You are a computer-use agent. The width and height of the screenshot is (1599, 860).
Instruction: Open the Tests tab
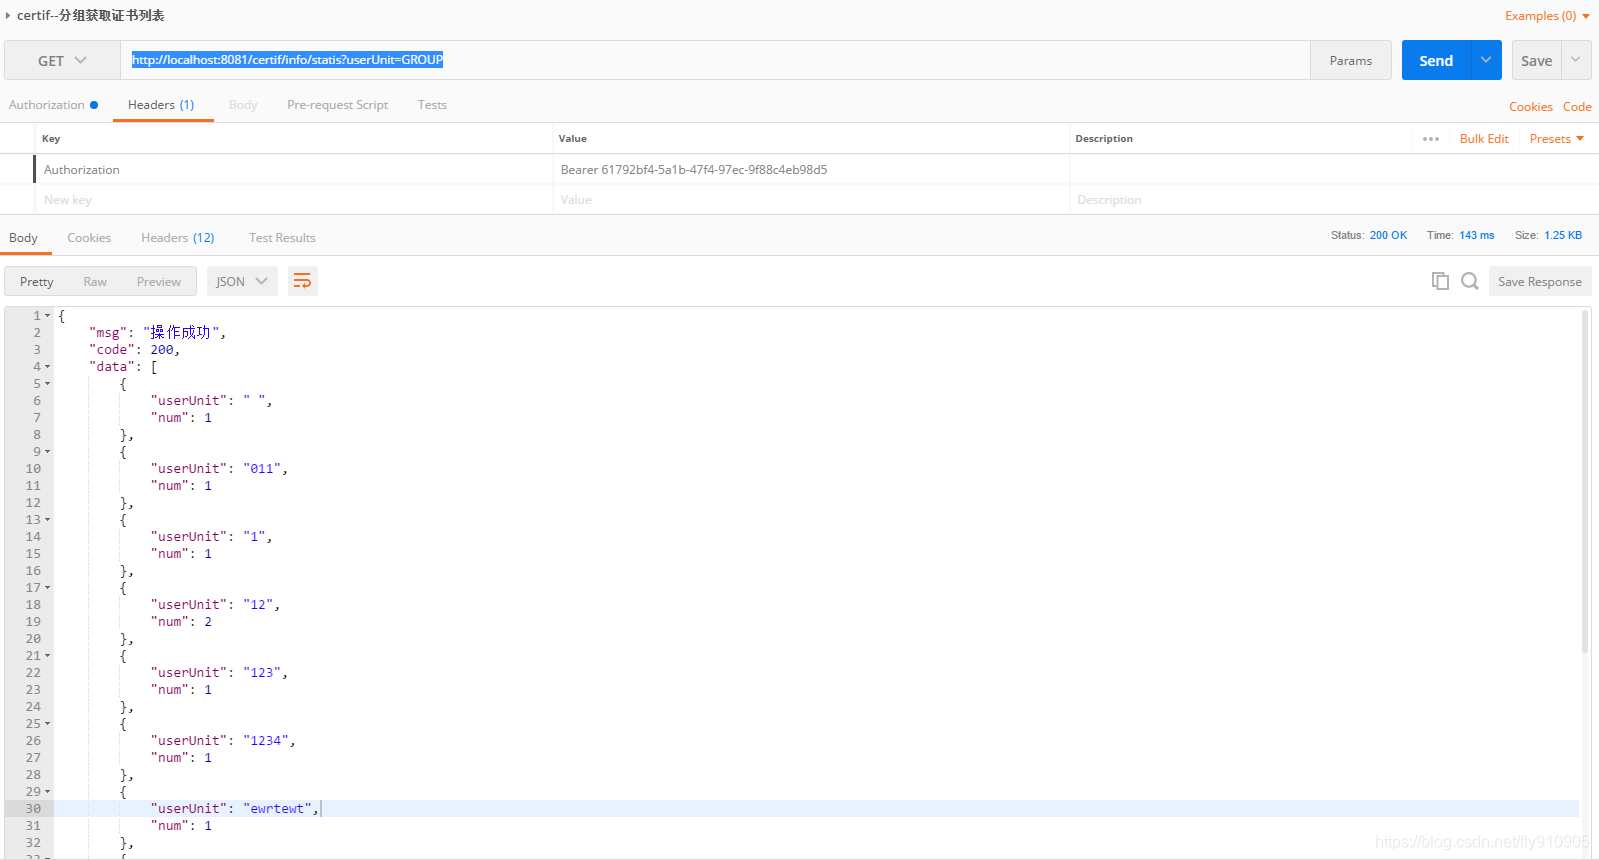coord(432,105)
